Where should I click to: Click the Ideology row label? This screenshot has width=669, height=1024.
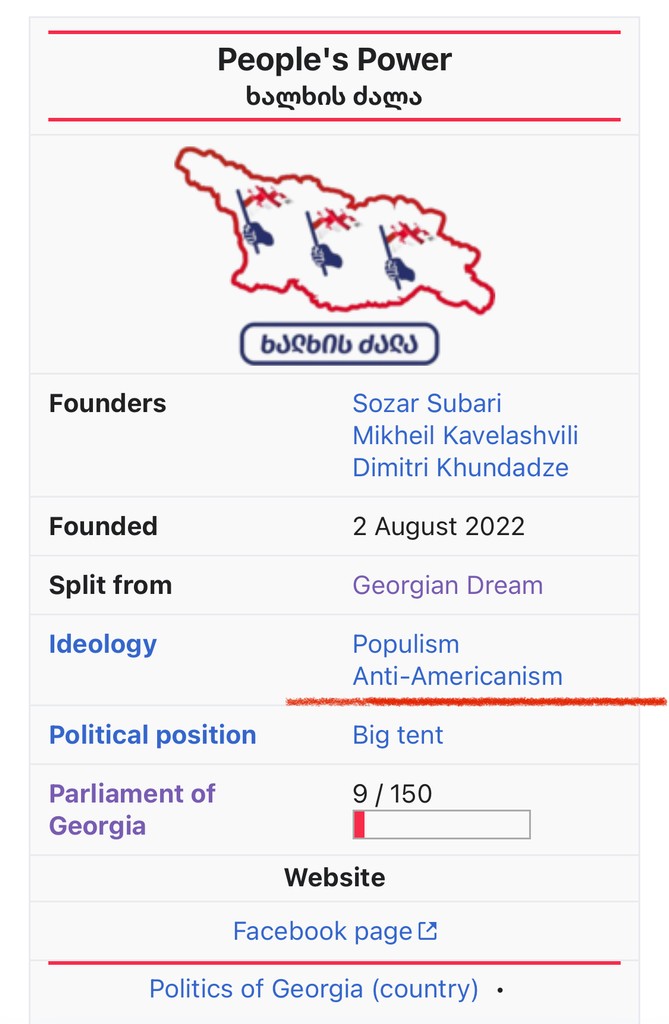click(103, 645)
